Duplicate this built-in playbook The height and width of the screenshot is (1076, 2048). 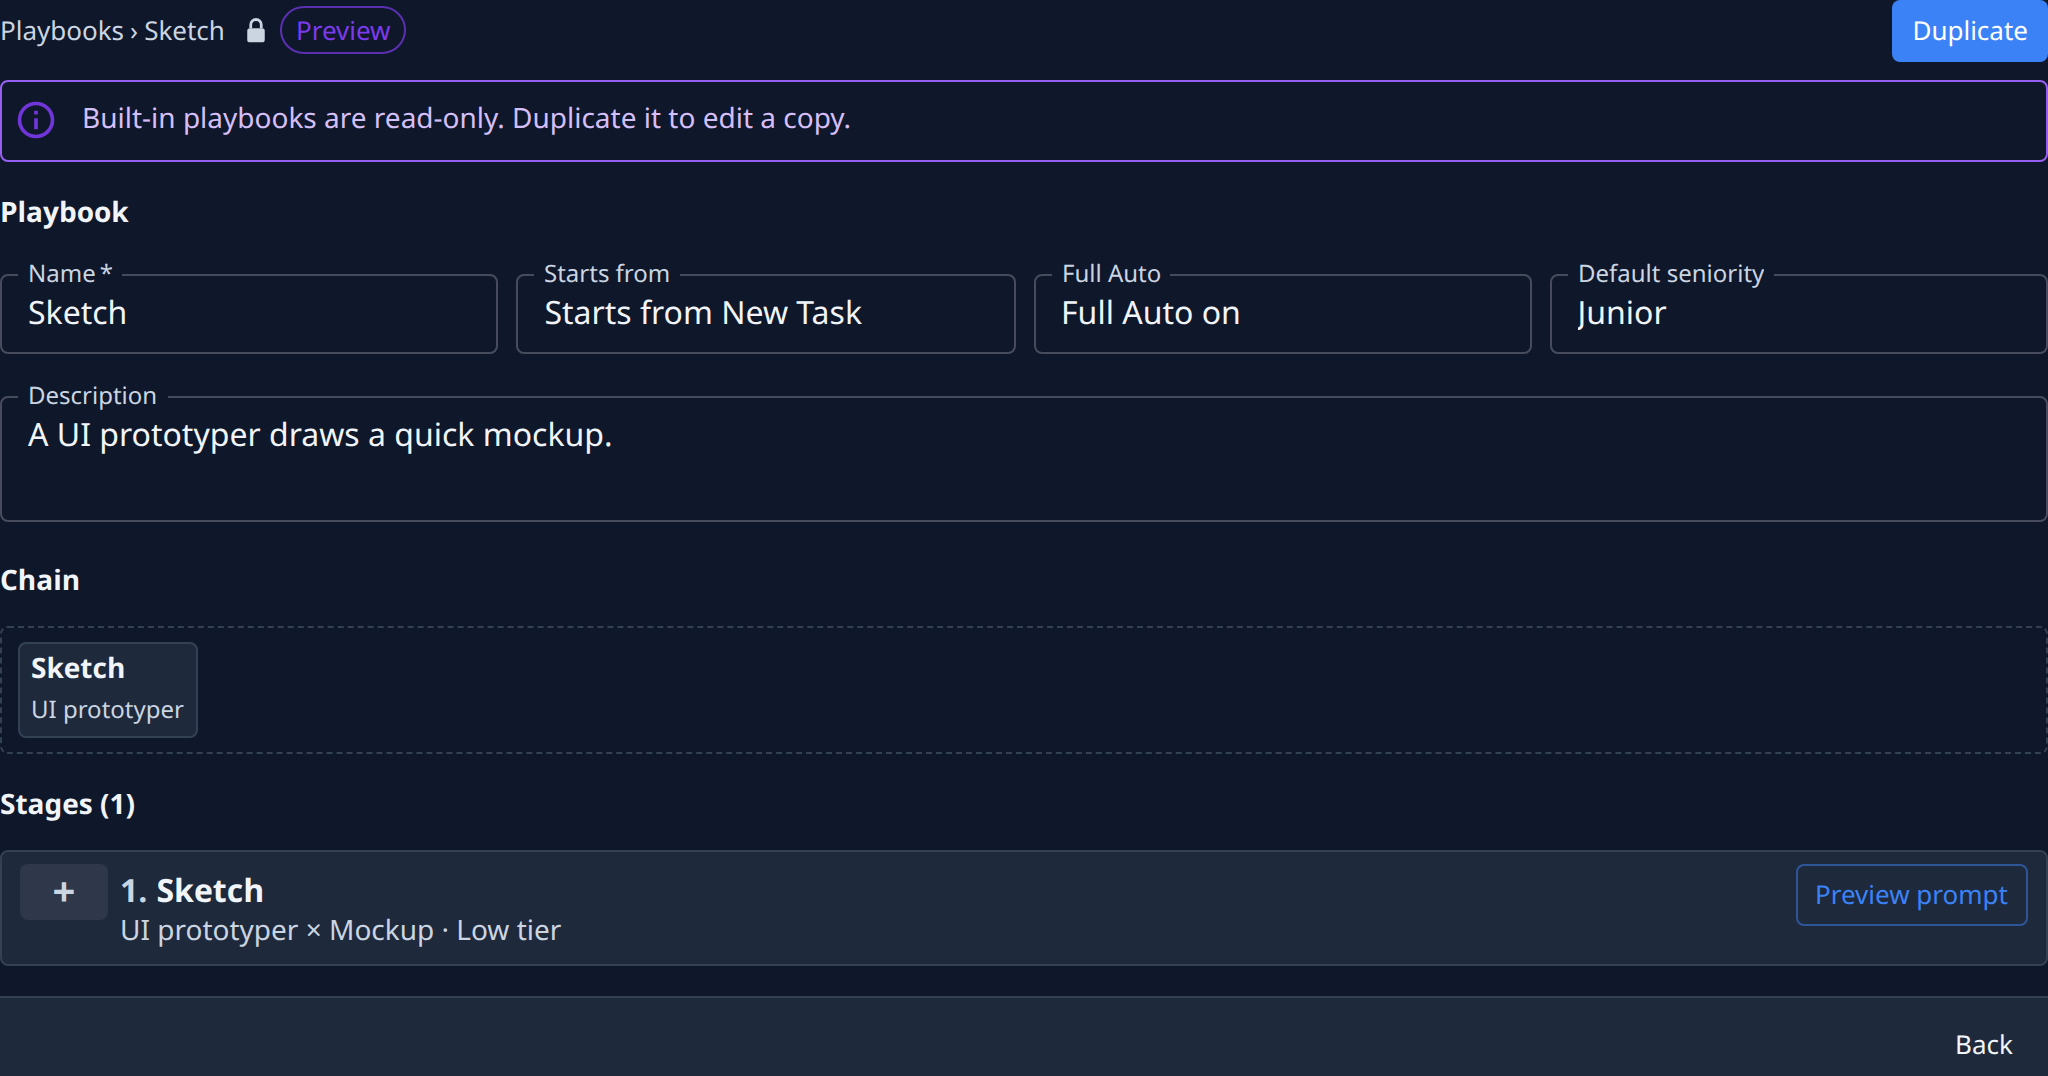[1969, 31]
